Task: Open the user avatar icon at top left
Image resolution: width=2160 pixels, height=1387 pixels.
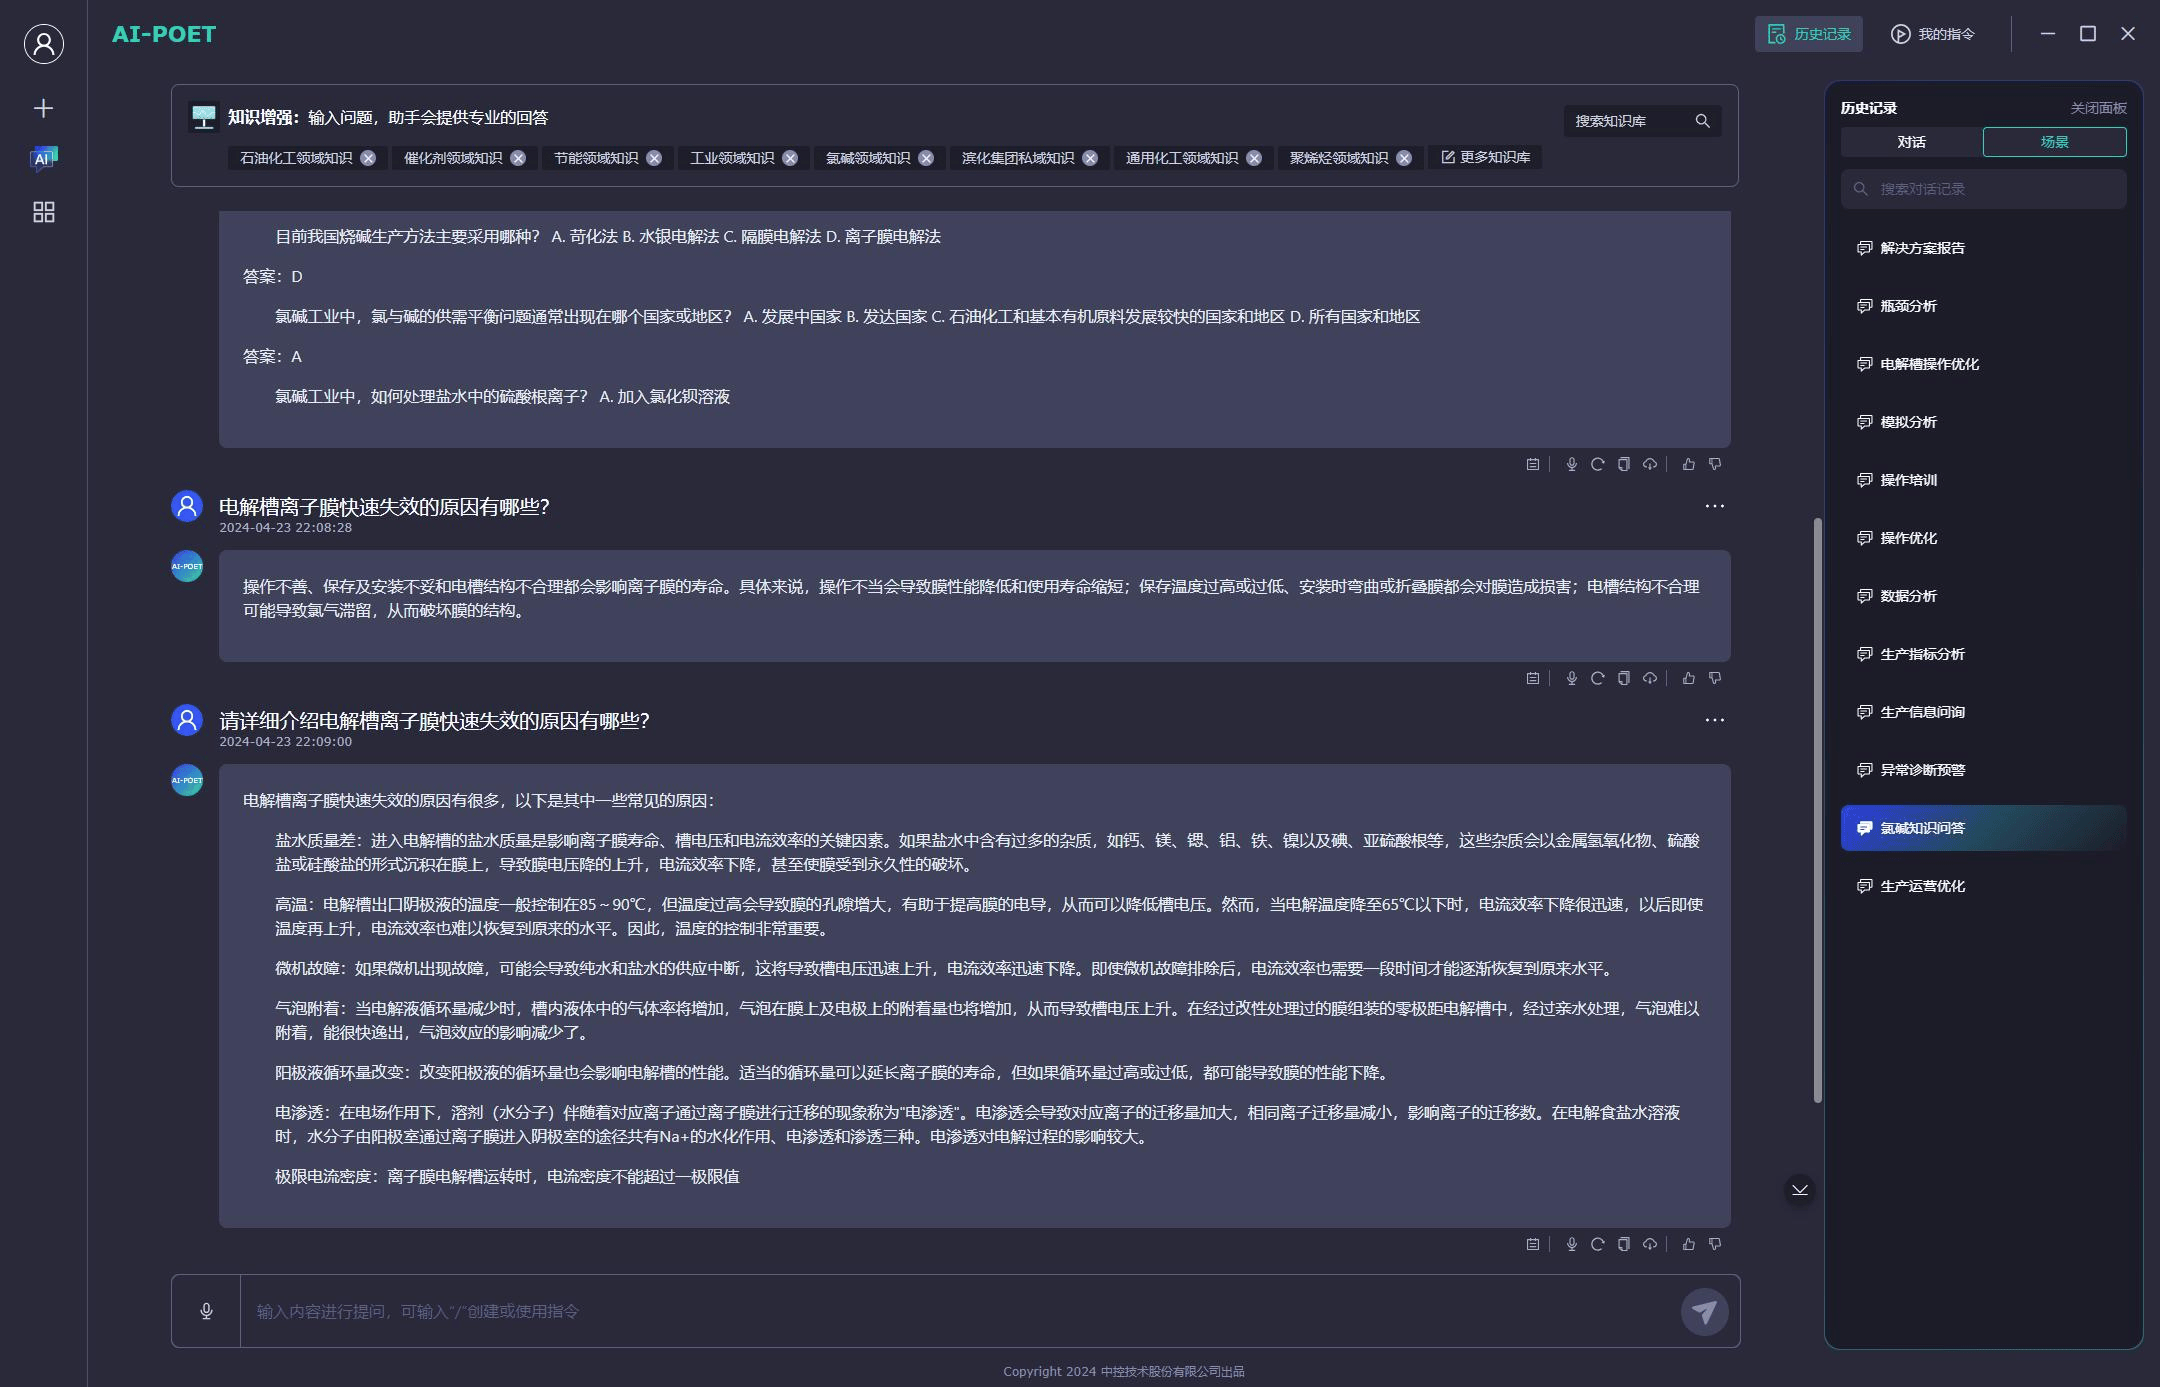Action: click(x=42, y=44)
